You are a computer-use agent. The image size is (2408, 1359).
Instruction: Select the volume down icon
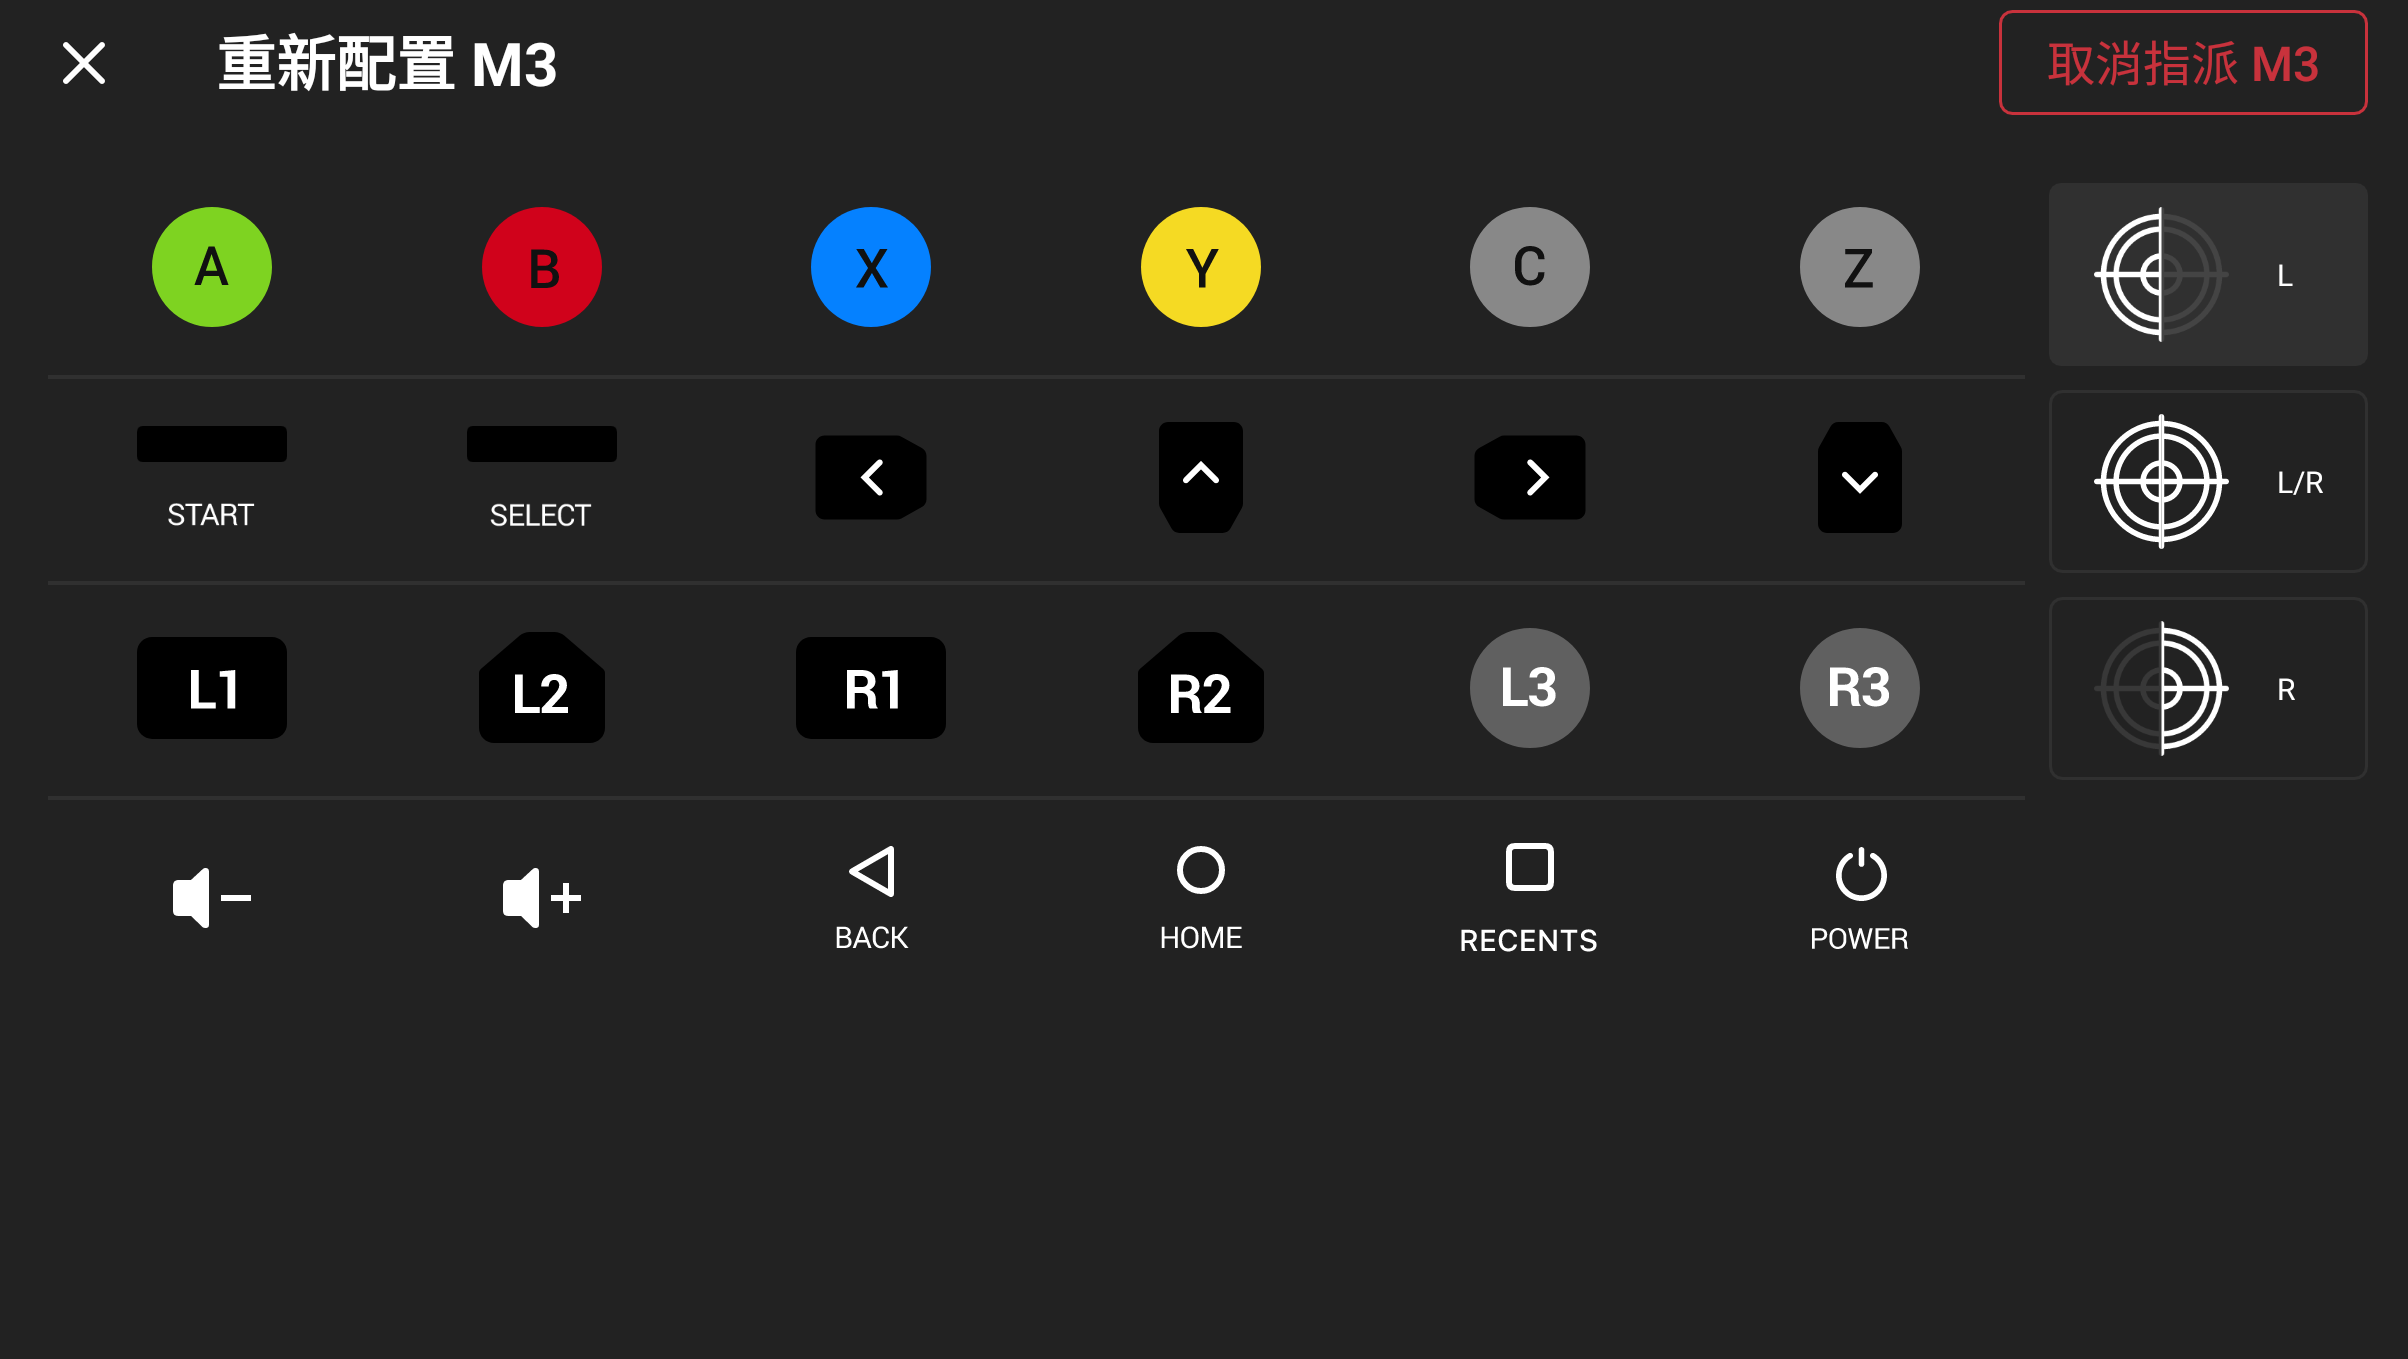point(212,898)
